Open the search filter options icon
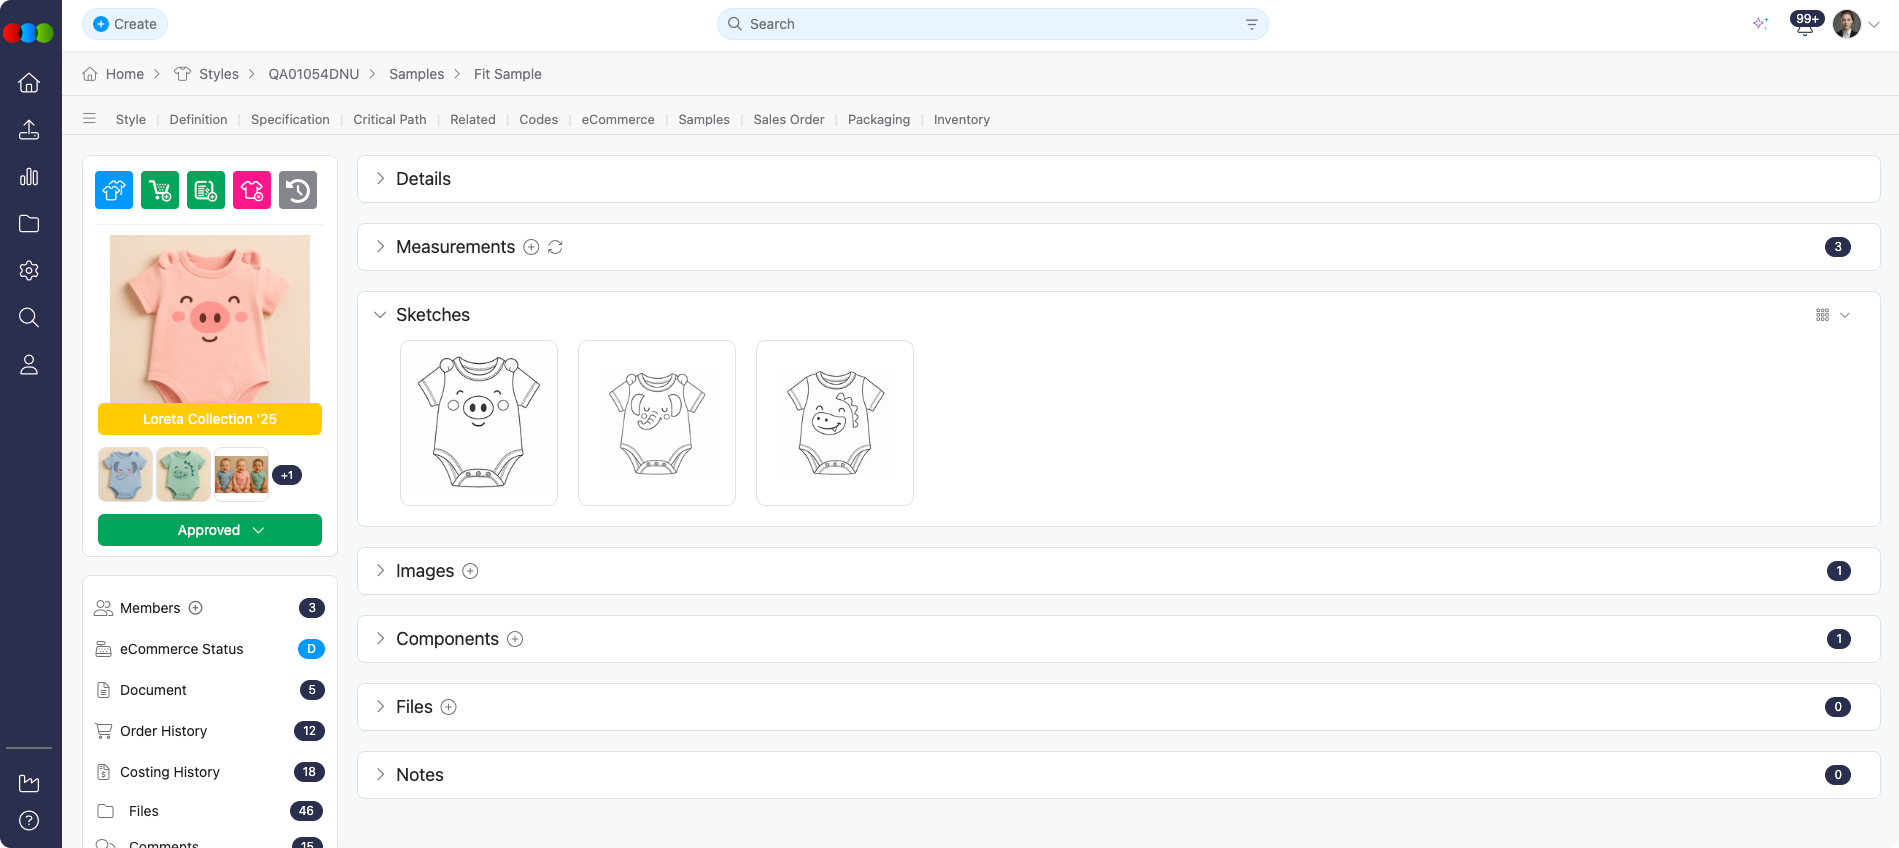The image size is (1899, 848). 1251,24
